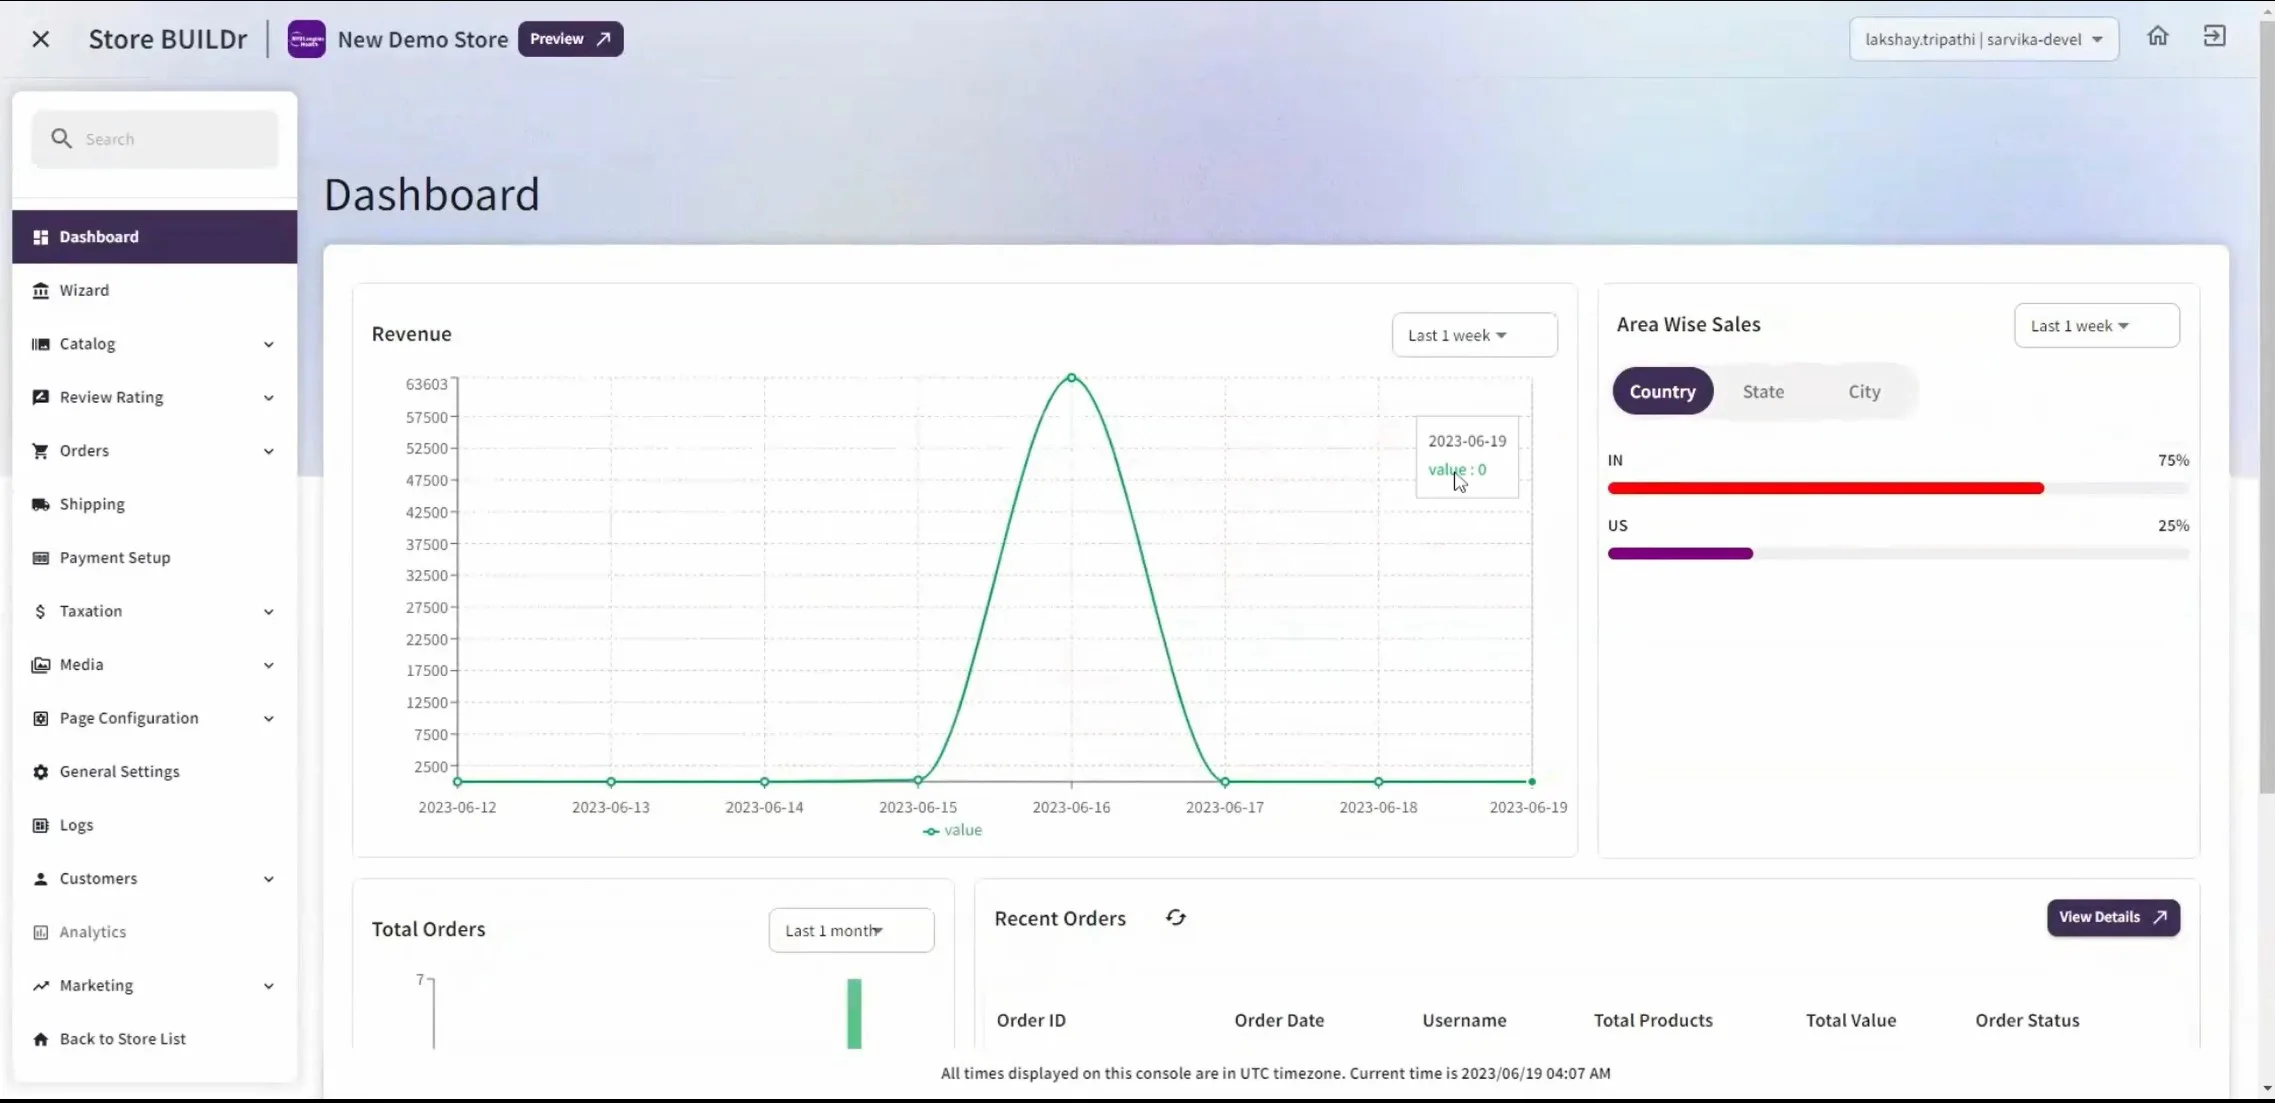Open the store Preview button
Image resolution: width=2275 pixels, height=1103 pixels.
(570, 39)
